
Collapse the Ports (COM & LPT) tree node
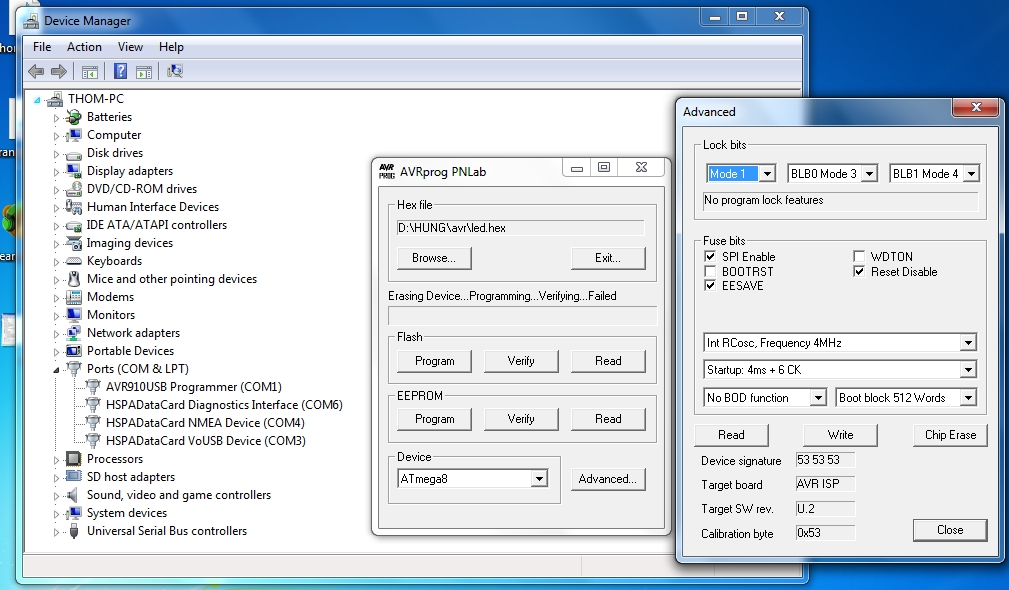(56, 369)
